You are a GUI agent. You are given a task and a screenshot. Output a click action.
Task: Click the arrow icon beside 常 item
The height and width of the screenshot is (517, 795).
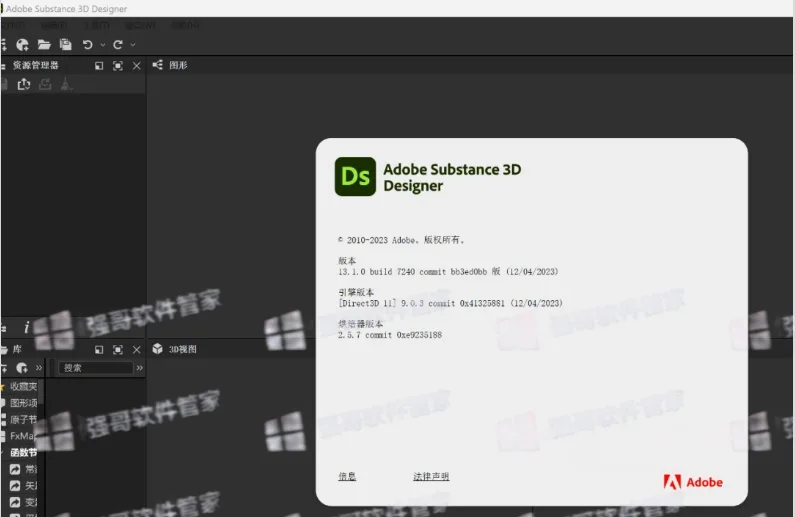[15, 469]
